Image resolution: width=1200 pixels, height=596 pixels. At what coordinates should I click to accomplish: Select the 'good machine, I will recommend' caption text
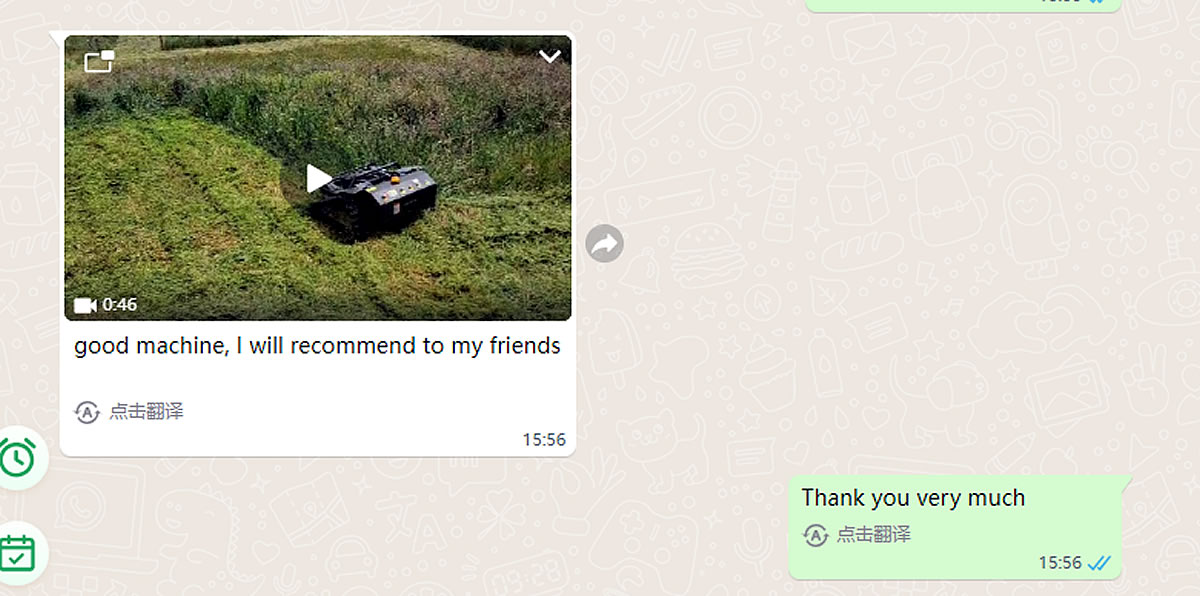click(317, 346)
